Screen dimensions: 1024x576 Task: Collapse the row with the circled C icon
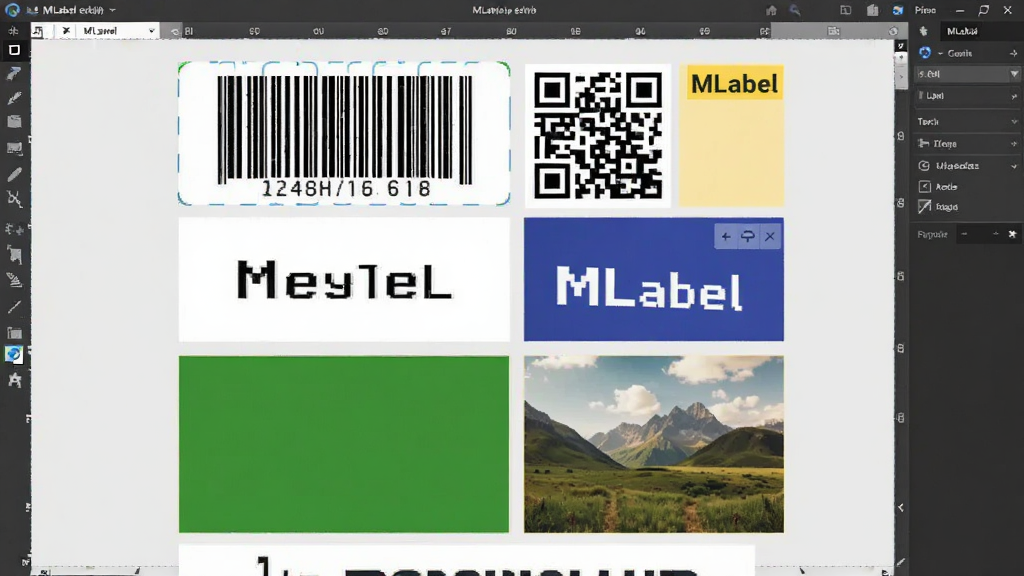pos(967,166)
